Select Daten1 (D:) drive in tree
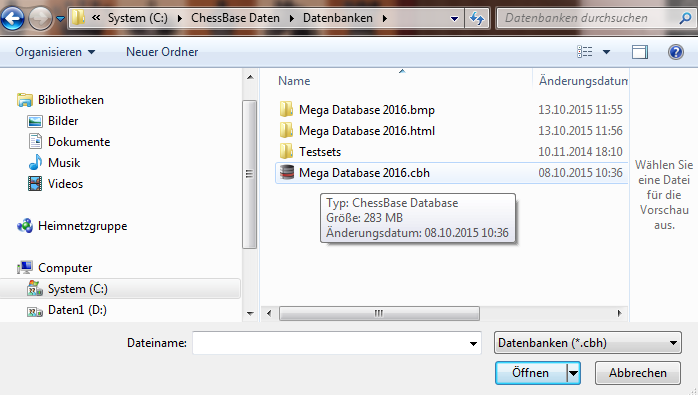This screenshot has width=698, height=395. point(77,310)
